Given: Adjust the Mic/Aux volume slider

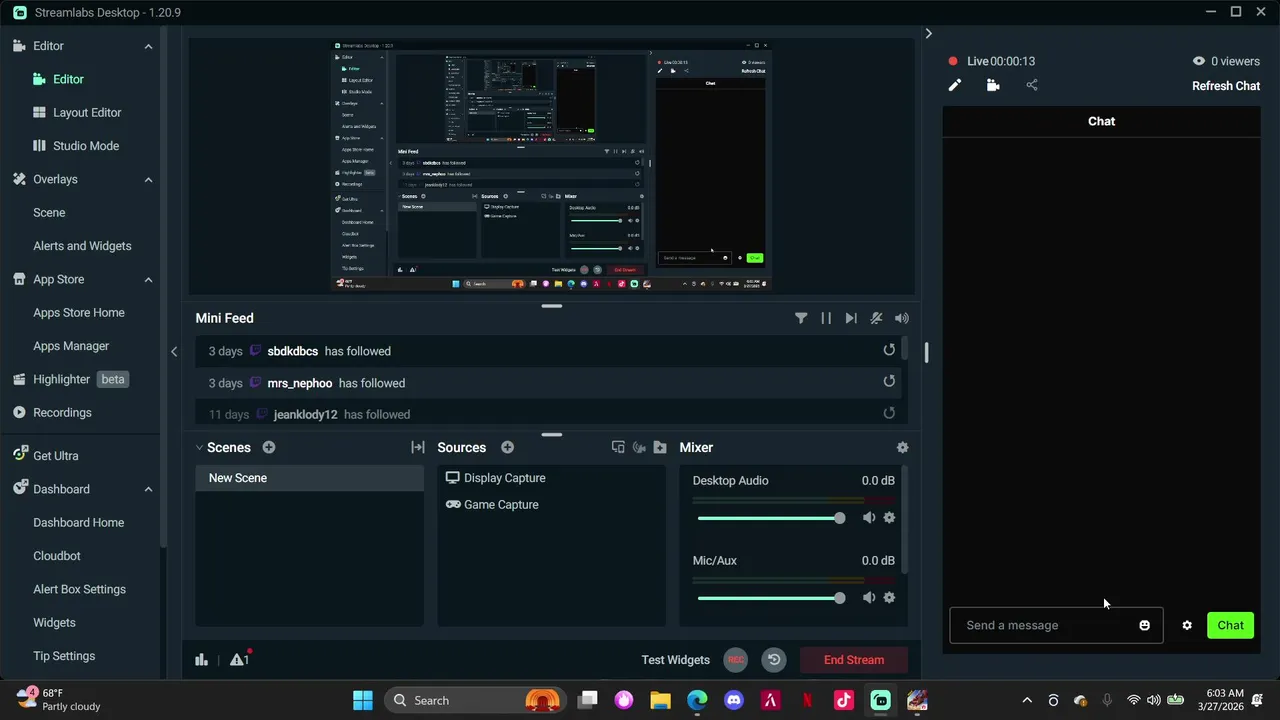Looking at the screenshot, I should pos(771,598).
